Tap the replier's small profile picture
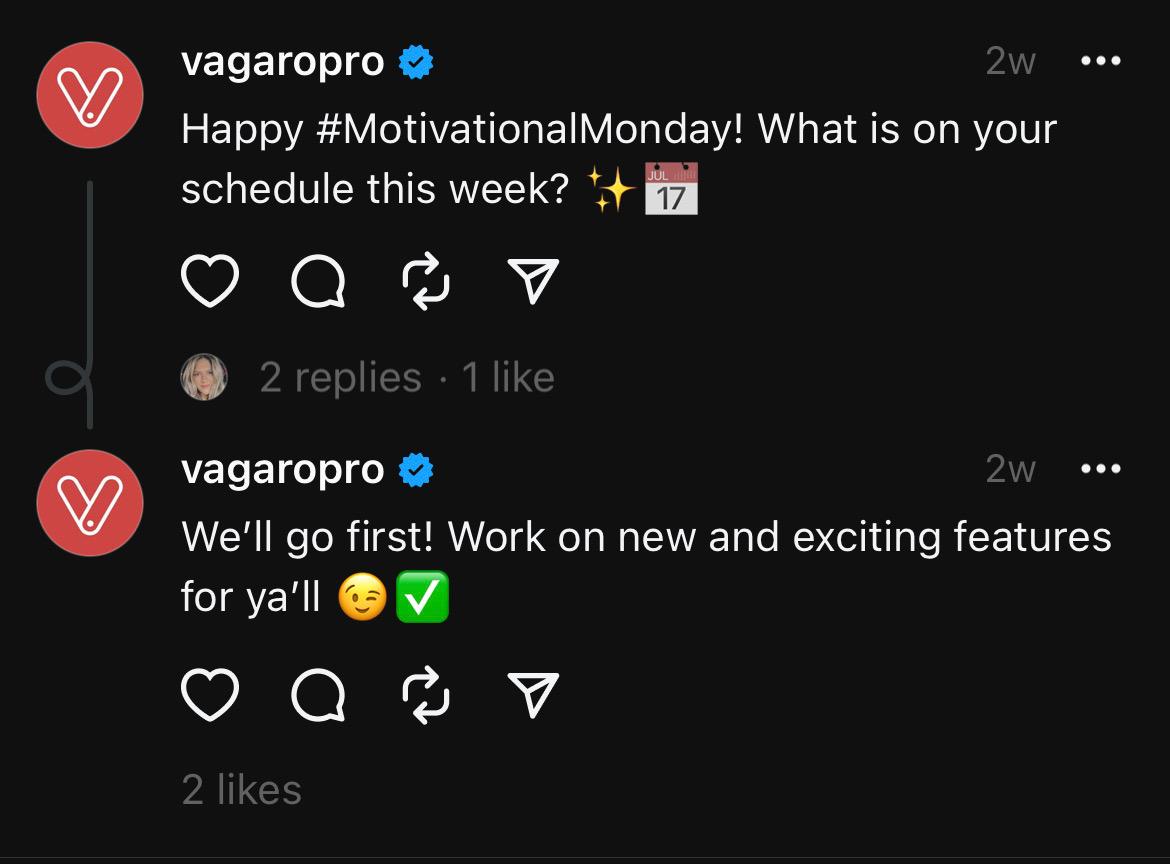1170x864 pixels. tap(204, 378)
